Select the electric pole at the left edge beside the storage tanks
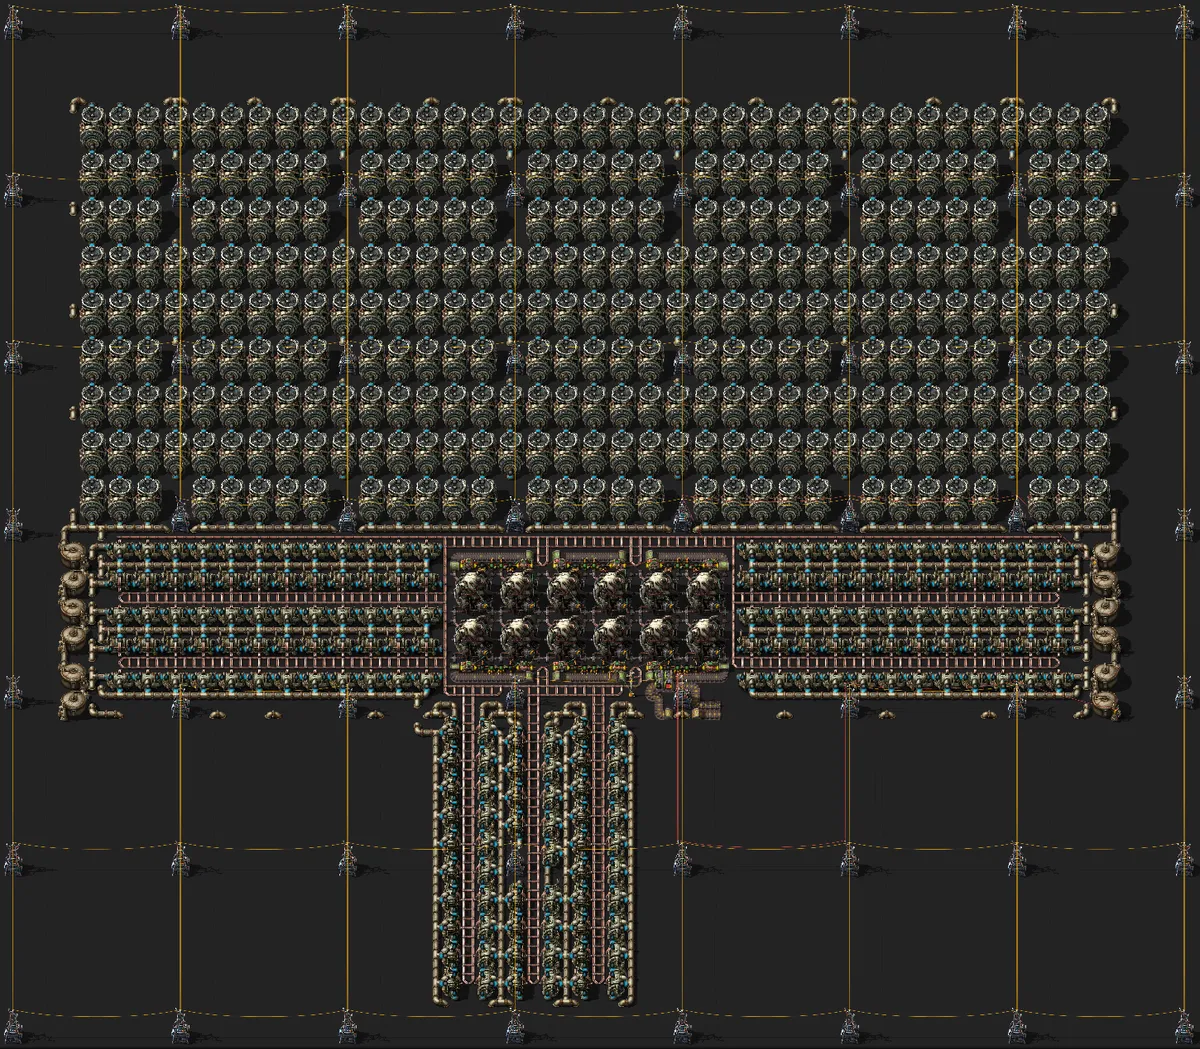Viewport: 1200px width, 1049px height. pyautogui.click(x=12, y=690)
